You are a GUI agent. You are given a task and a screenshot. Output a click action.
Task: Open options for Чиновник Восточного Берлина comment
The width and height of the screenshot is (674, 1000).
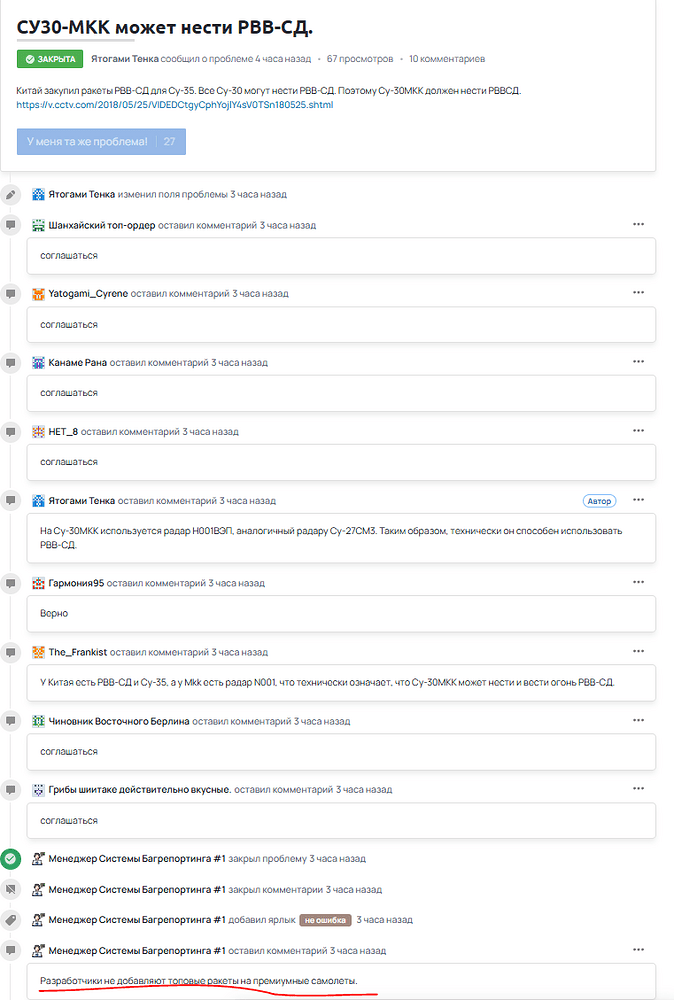pos(639,721)
